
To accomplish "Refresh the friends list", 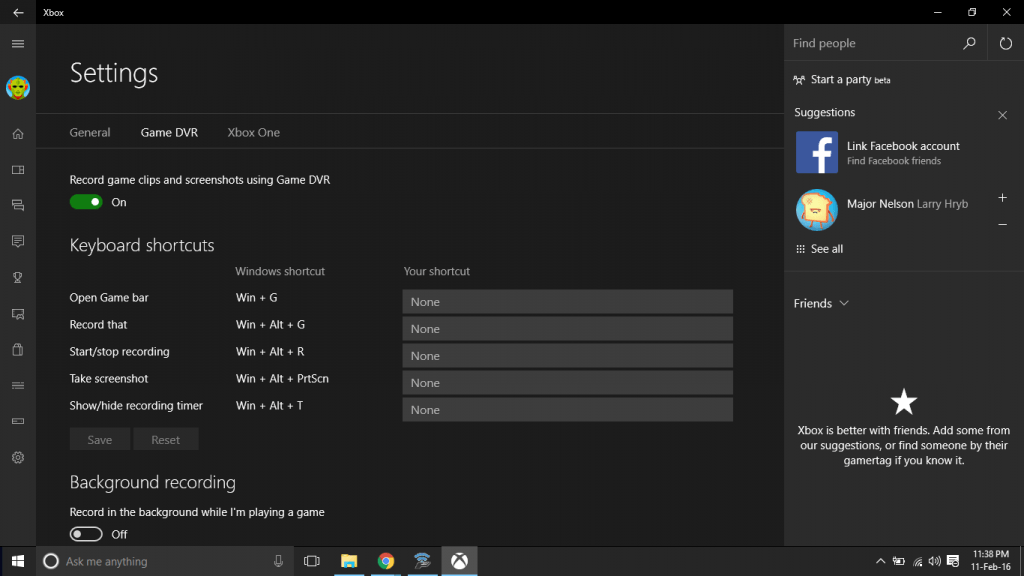I will 1006,43.
